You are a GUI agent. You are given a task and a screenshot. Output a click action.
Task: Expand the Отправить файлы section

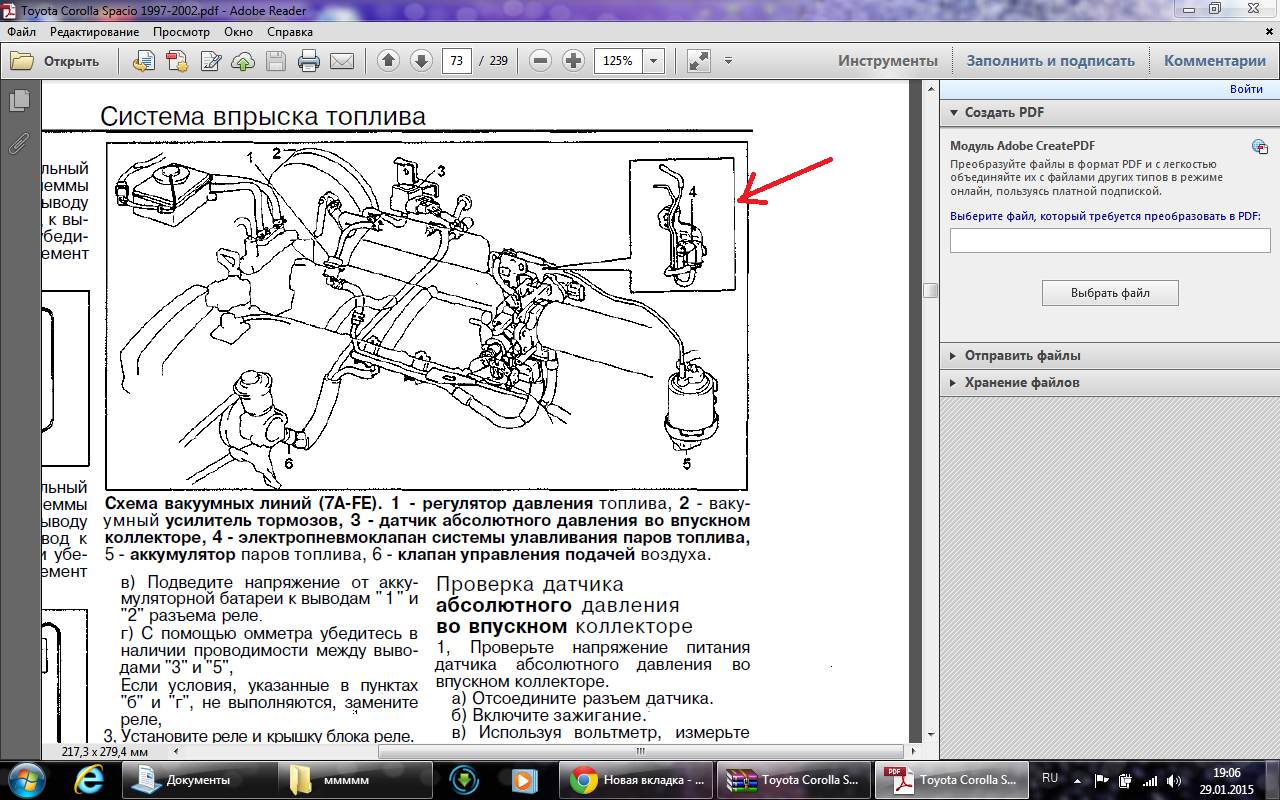pyautogui.click(x=954, y=356)
